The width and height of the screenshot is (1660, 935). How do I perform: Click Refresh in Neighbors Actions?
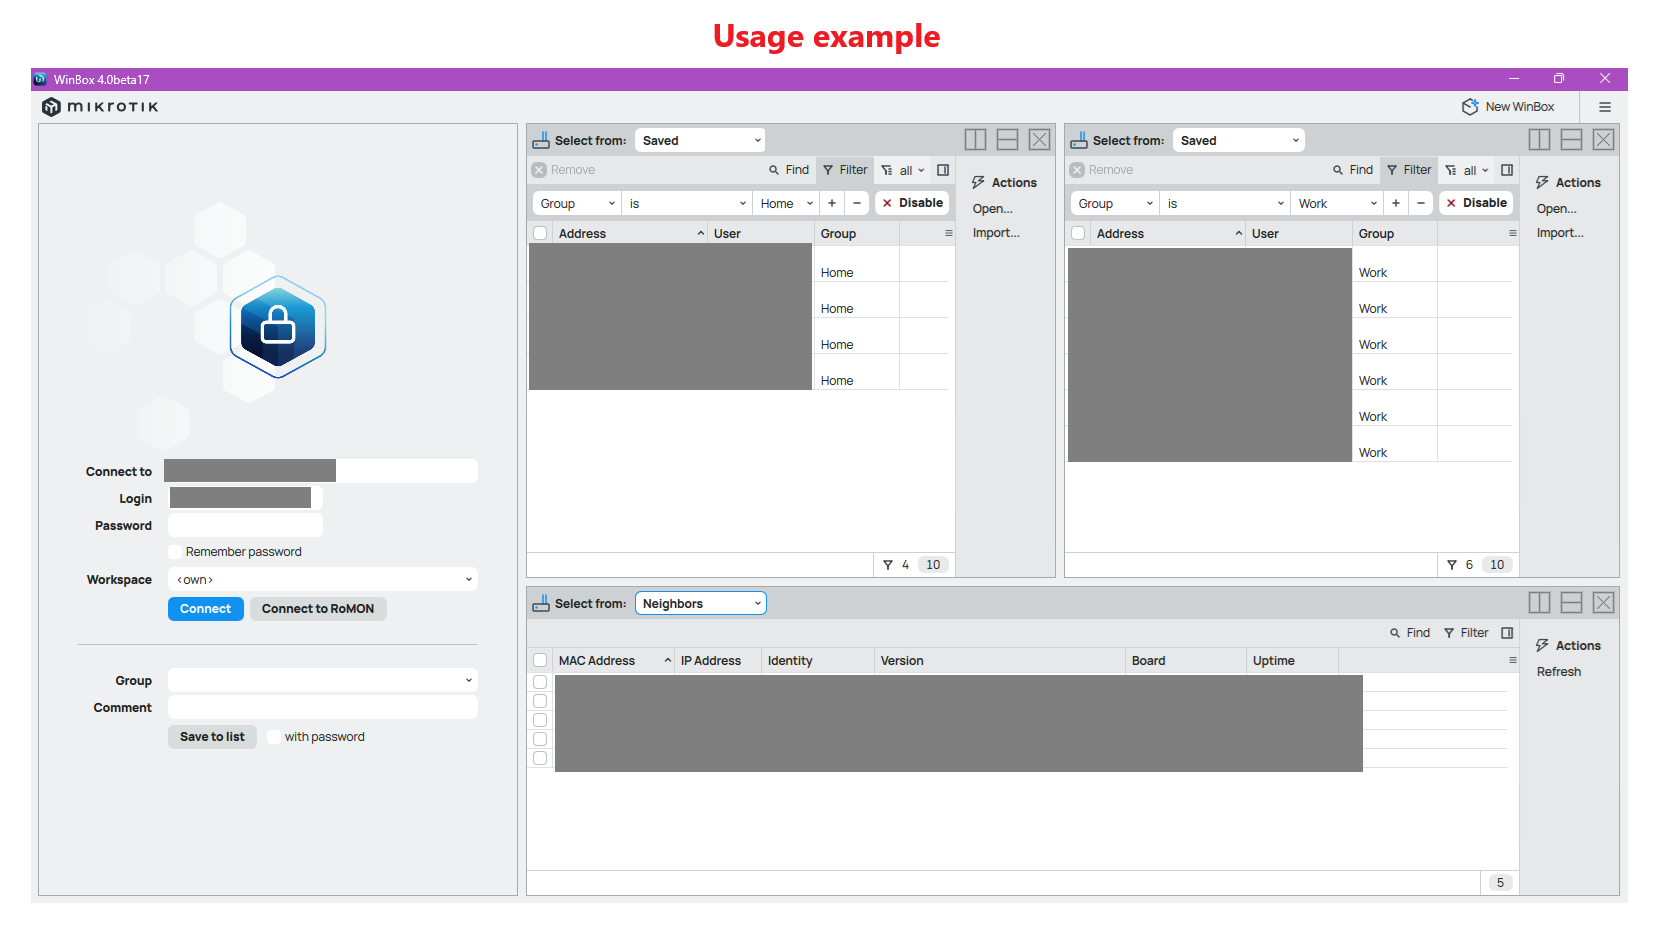[1559, 672]
